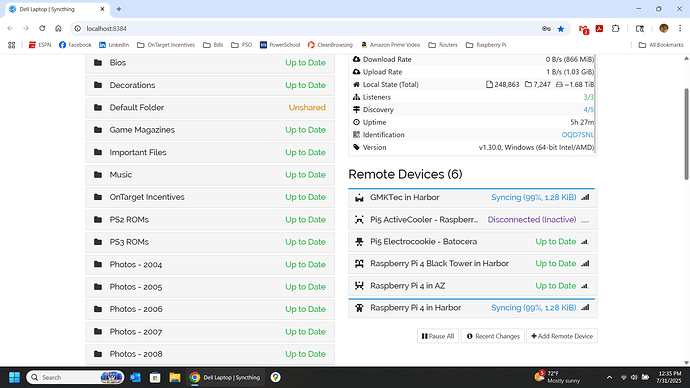Image resolution: width=690 pixels, height=388 pixels.
Task: Click the Pi5 Electrocookie Batocera device icon
Action: pos(359,242)
